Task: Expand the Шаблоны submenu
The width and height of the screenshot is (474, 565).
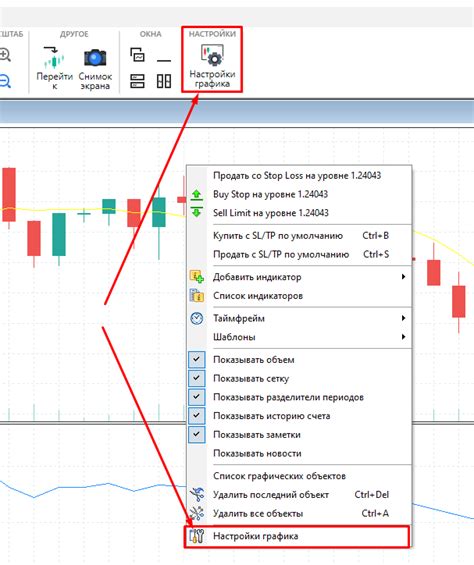Action: click(299, 337)
